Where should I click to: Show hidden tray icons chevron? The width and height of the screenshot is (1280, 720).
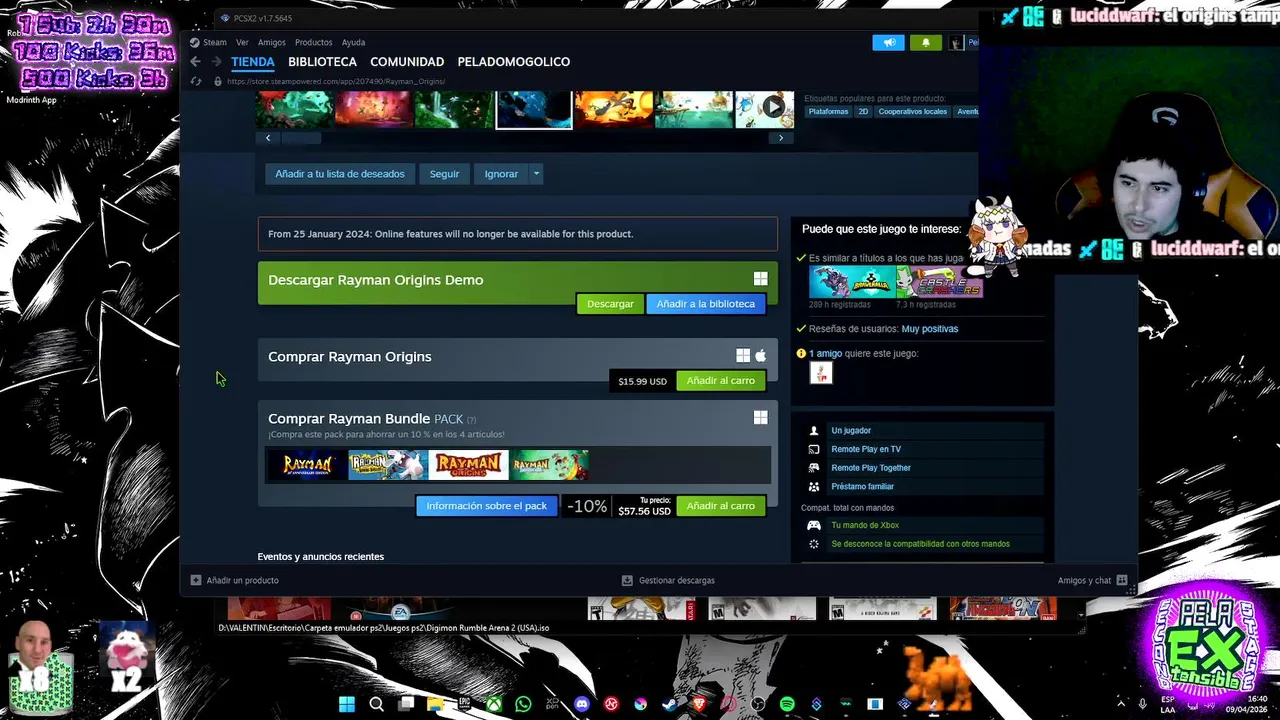coord(1121,703)
